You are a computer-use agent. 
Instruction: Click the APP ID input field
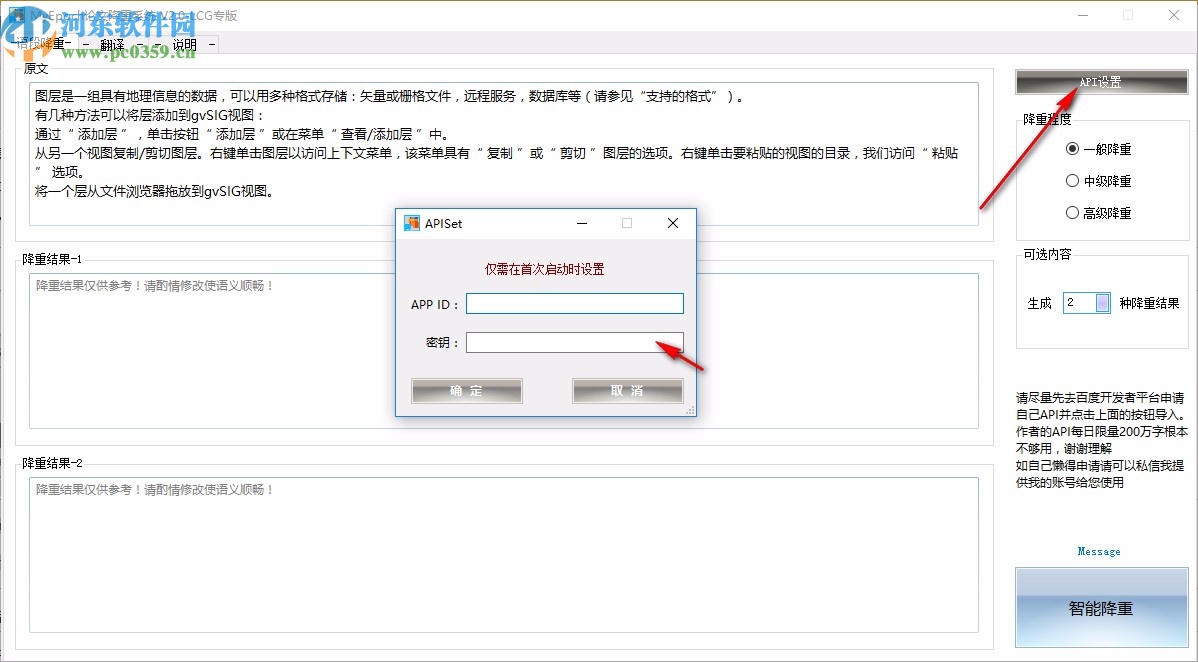click(574, 303)
